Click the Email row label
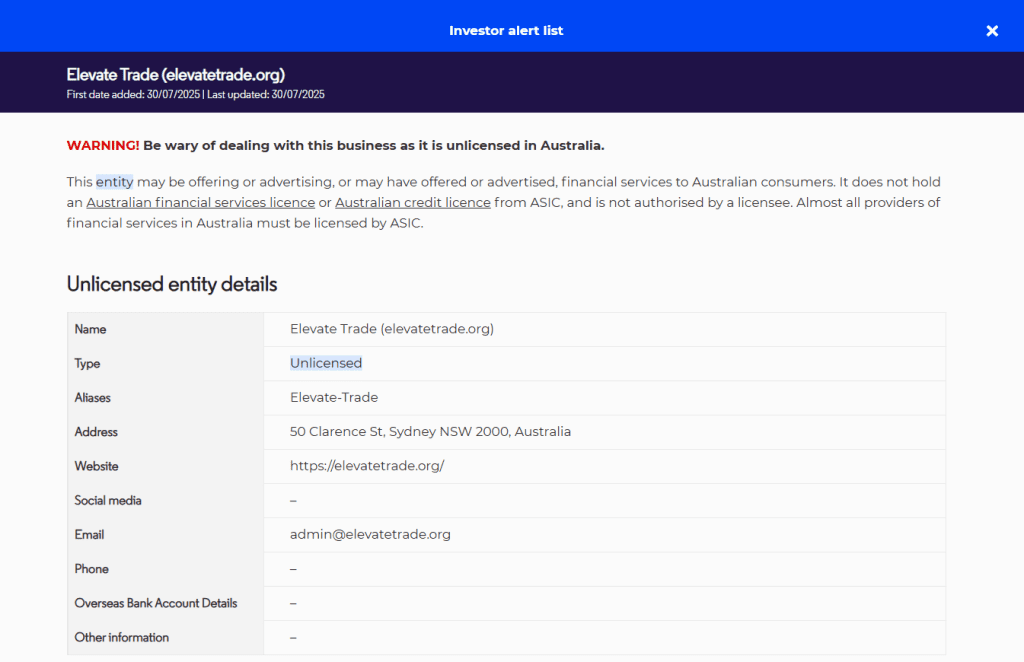 coord(89,535)
